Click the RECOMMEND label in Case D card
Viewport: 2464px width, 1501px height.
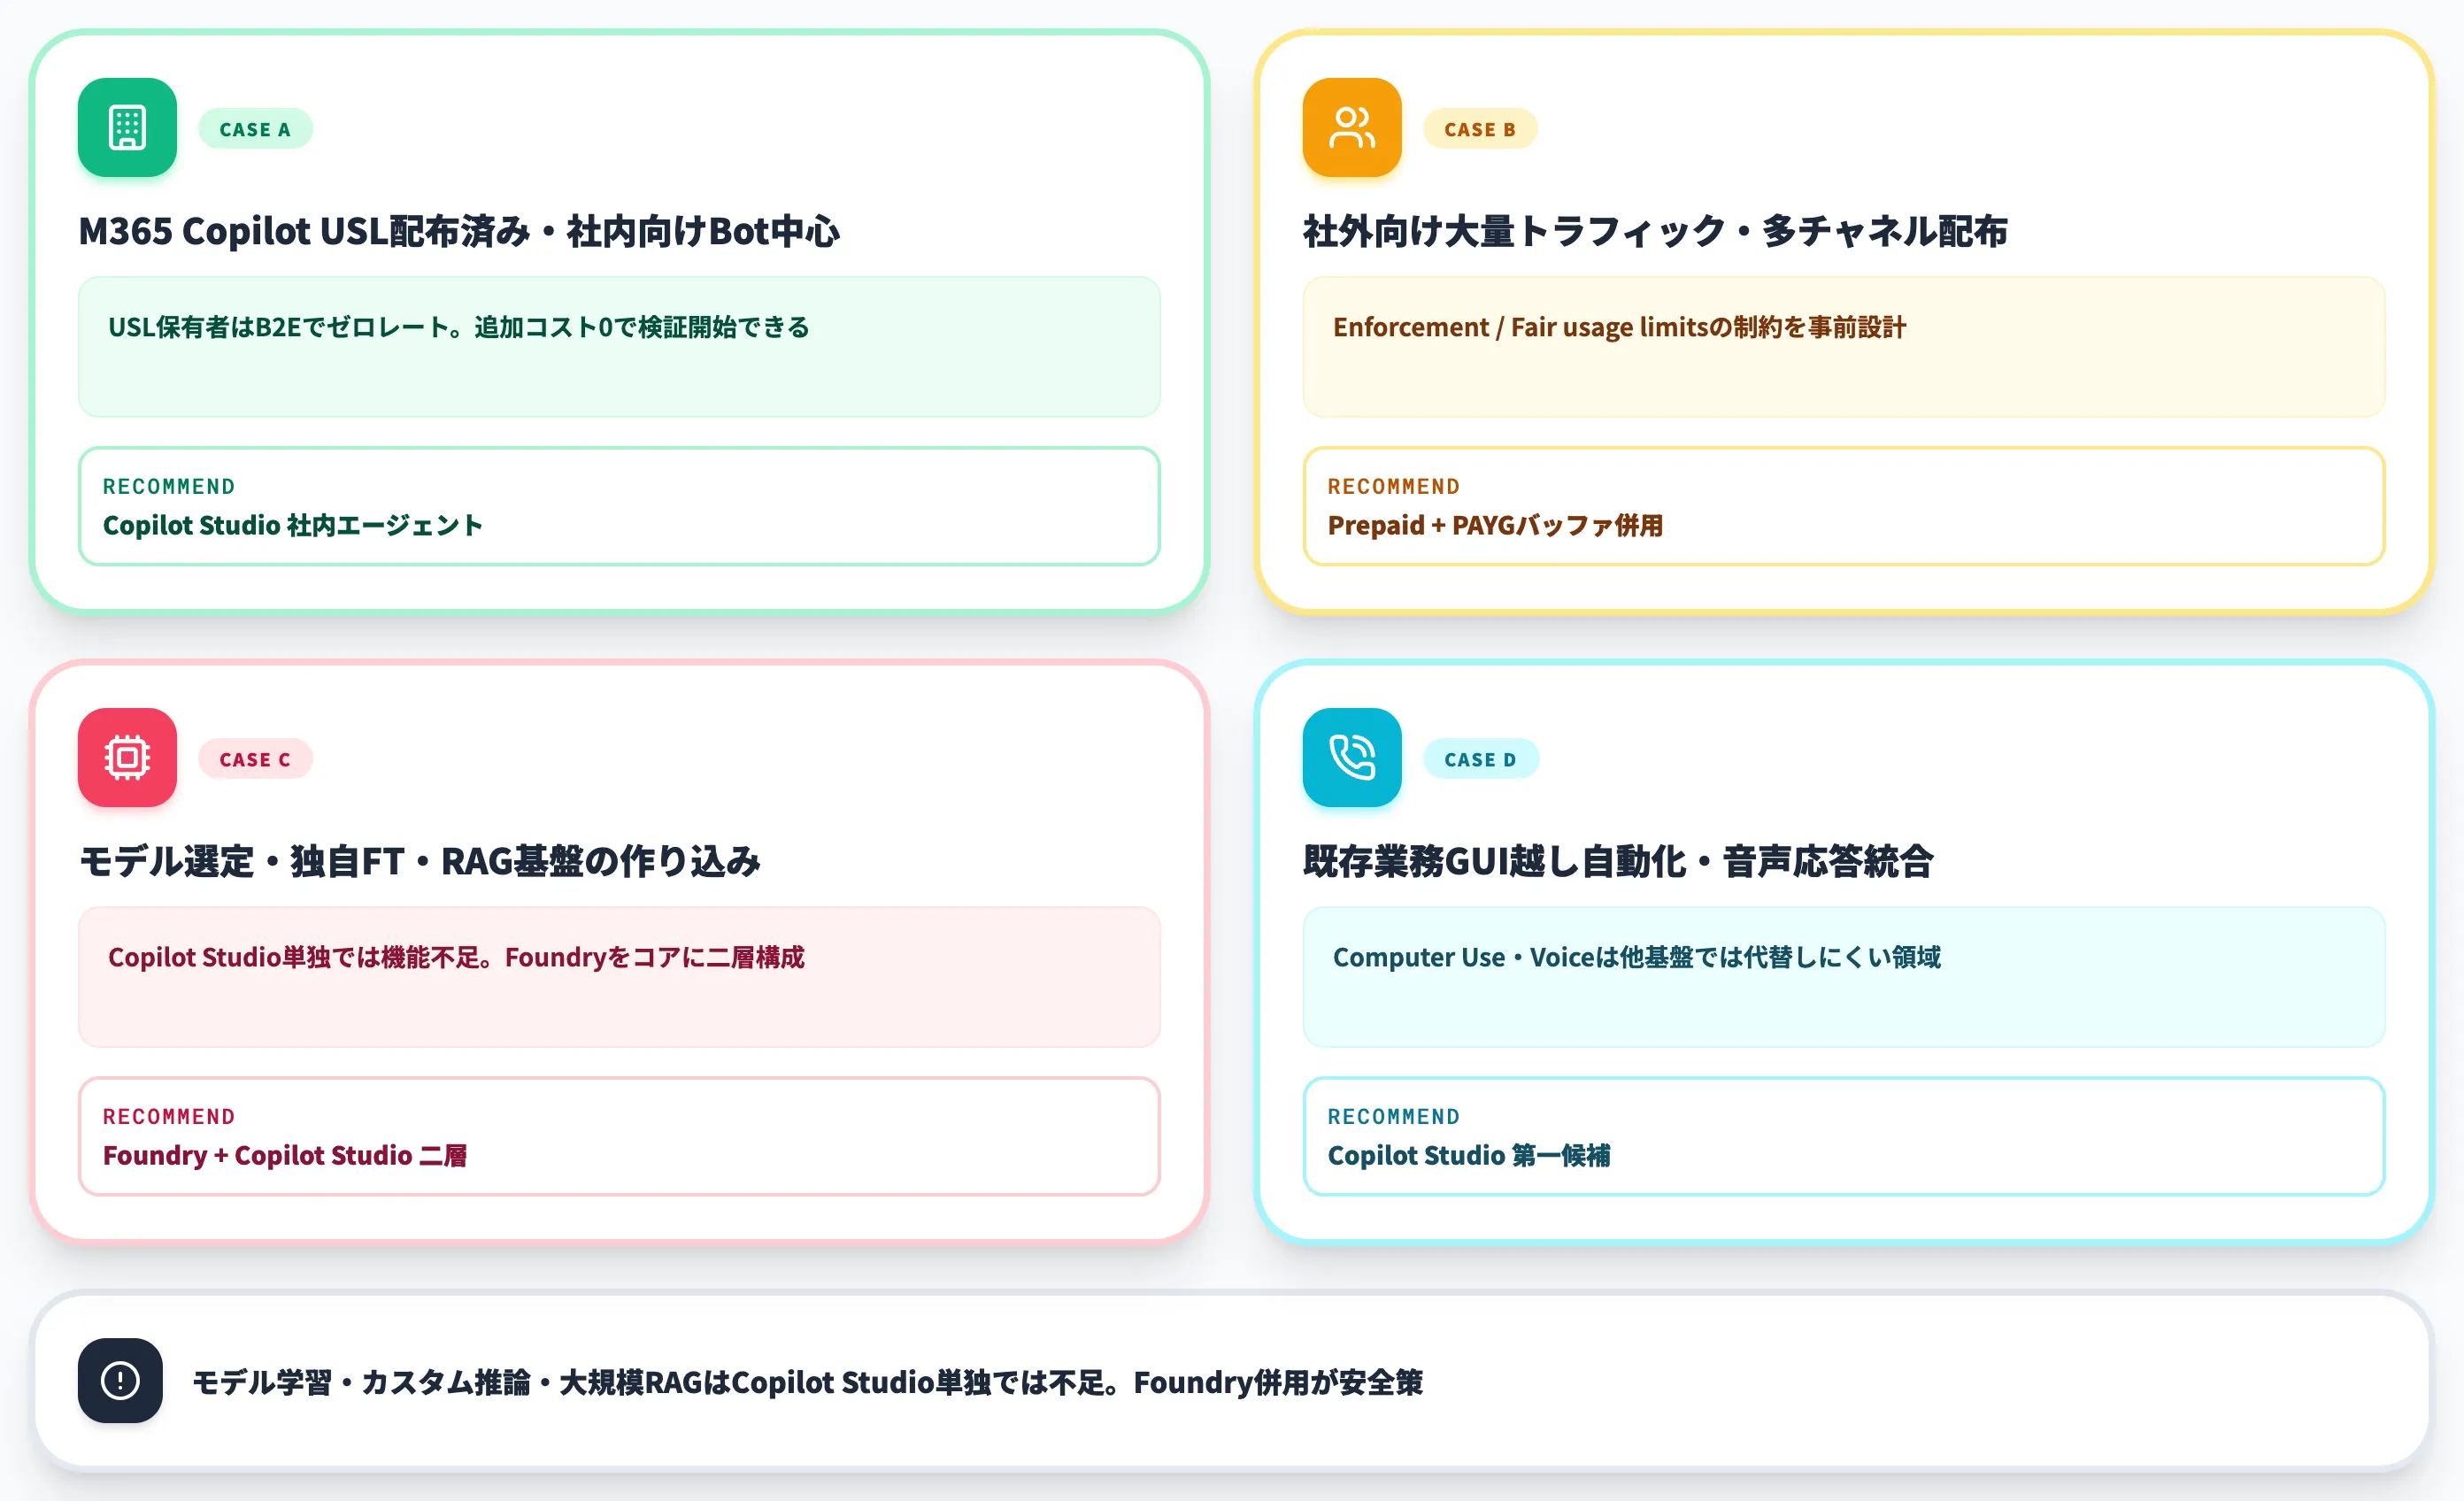click(x=1393, y=1116)
